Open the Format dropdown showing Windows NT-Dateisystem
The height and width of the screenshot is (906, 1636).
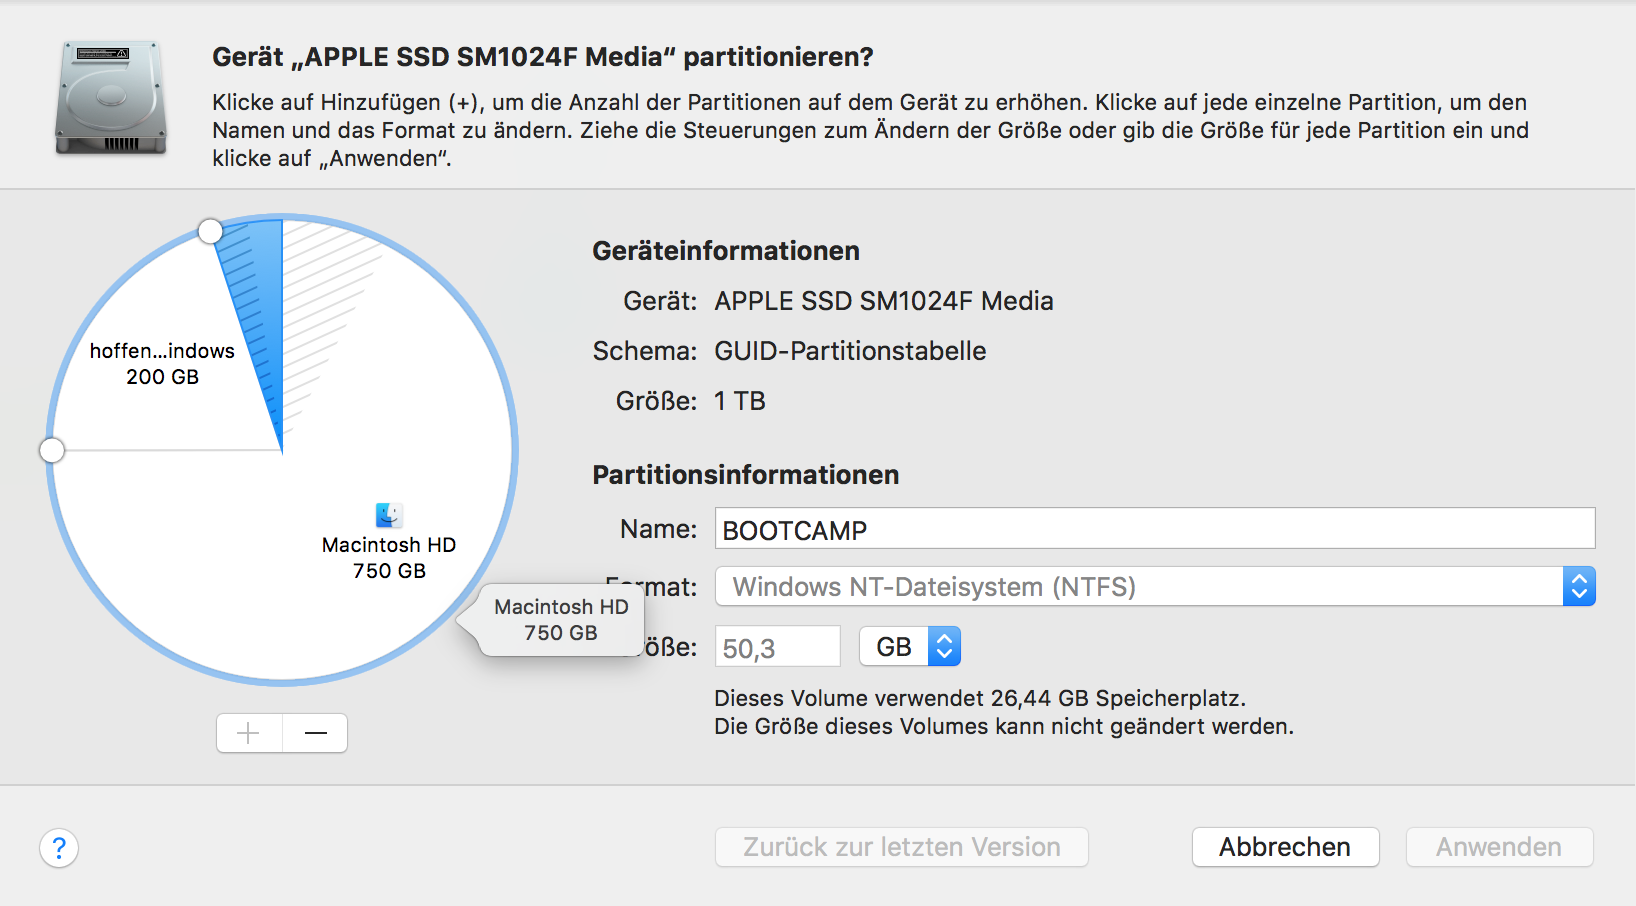[x=1154, y=587]
